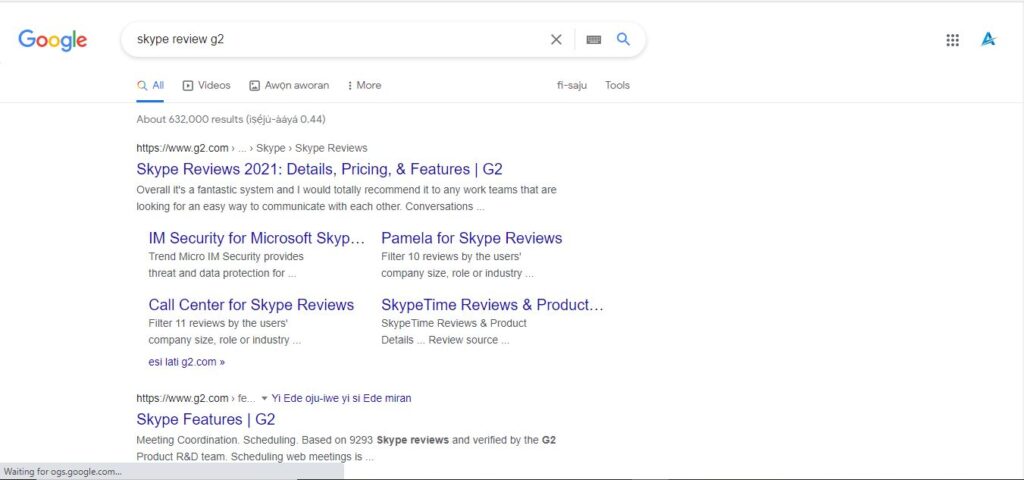Open Skype Reviews 2021 G2 result
Viewport: 1024px width, 480px height.
[319, 169]
